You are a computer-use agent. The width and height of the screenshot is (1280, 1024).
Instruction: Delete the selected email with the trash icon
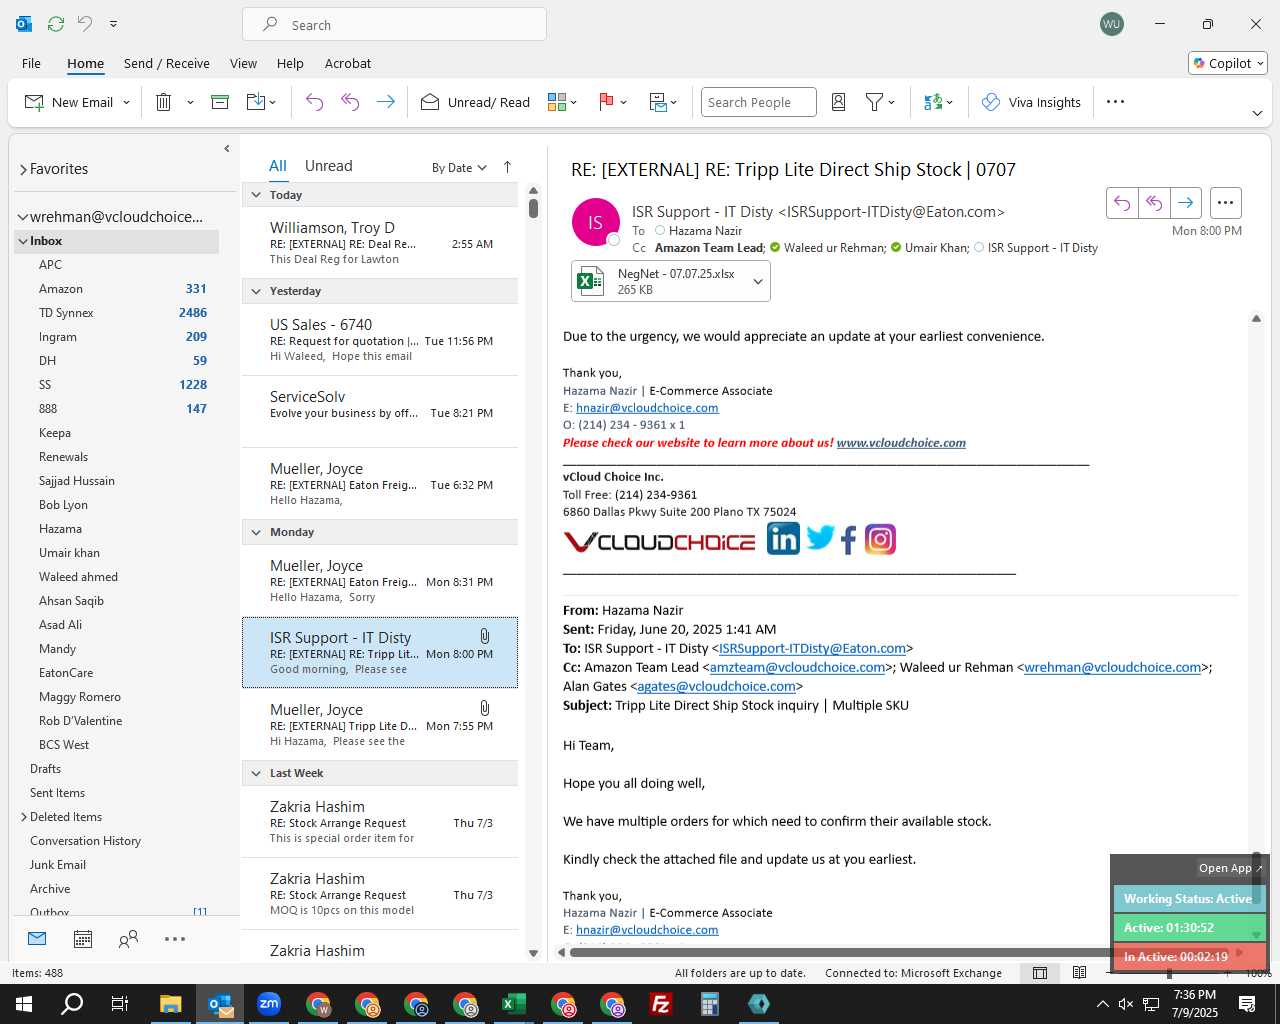click(164, 102)
